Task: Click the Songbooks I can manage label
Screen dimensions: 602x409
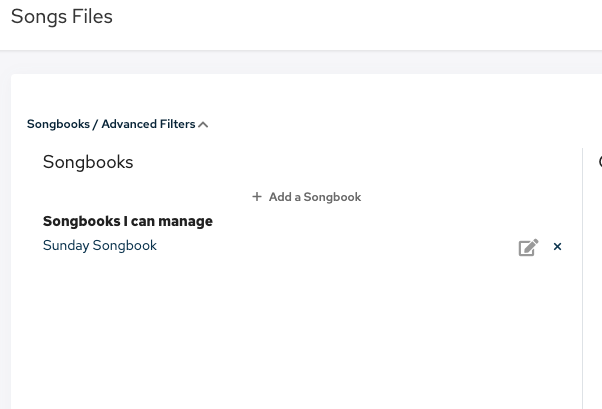Action: (127, 221)
